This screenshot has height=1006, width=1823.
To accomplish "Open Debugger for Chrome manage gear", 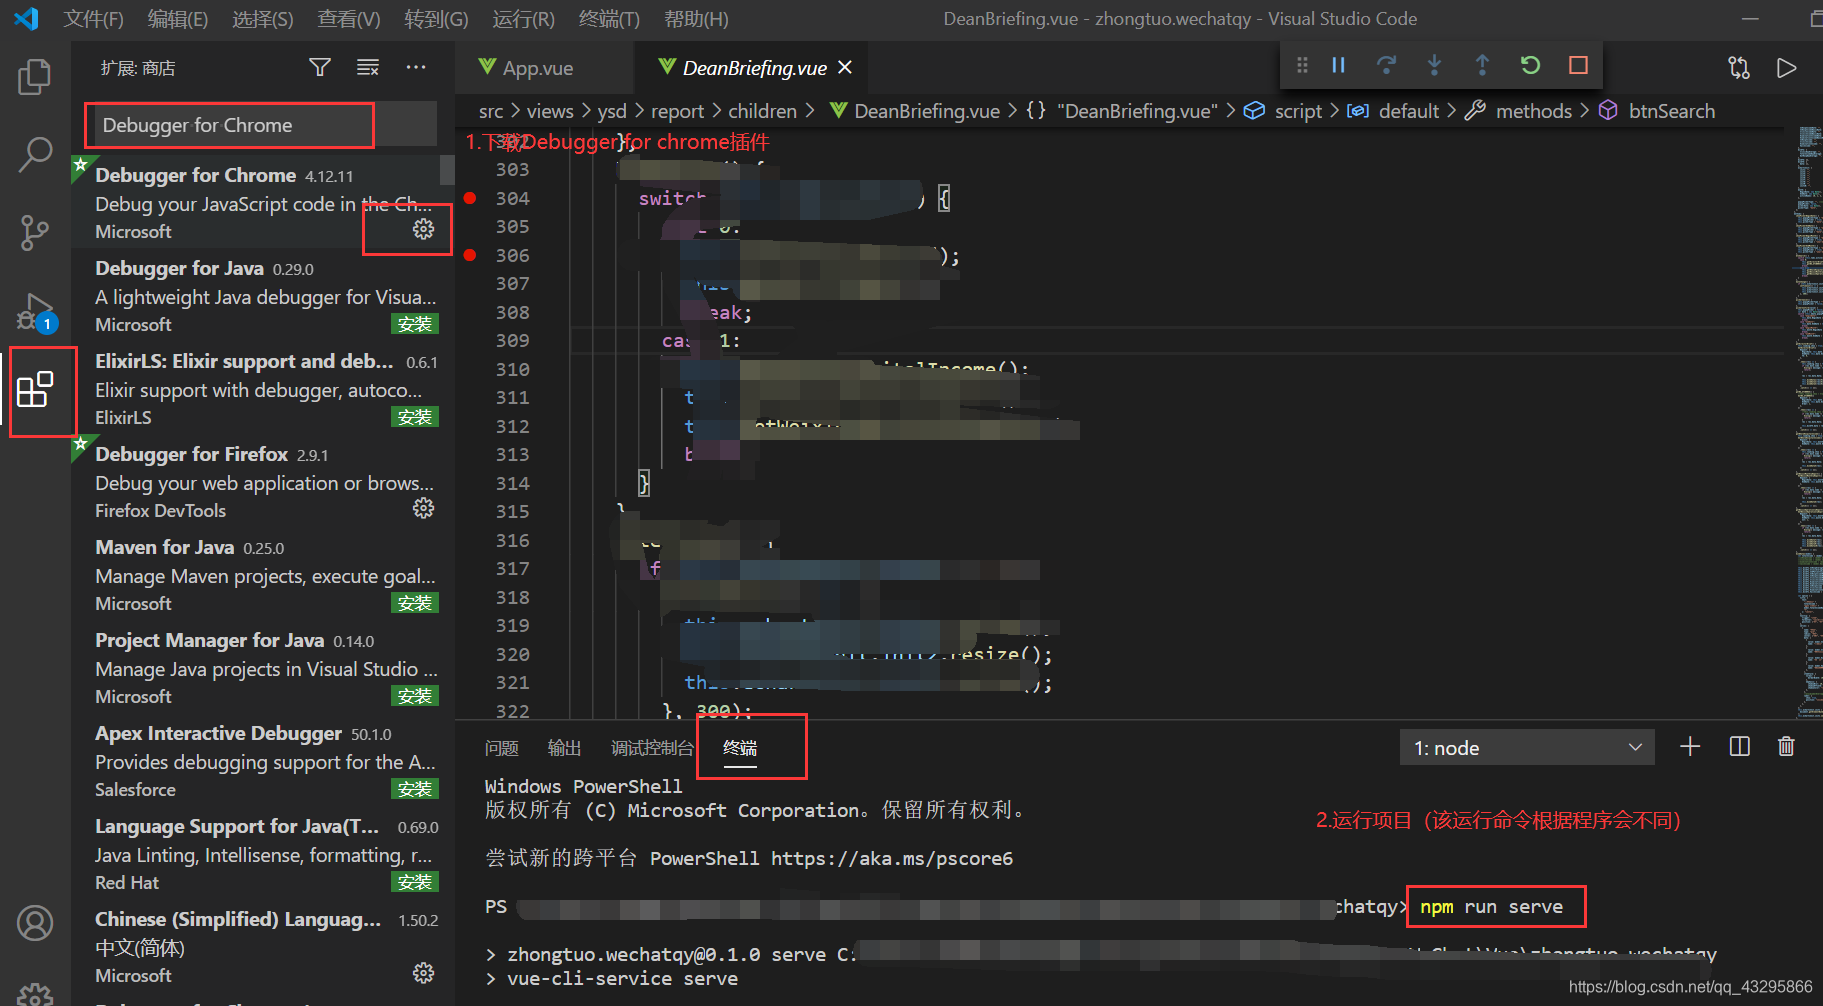I will pyautogui.click(x=424, y=229).
